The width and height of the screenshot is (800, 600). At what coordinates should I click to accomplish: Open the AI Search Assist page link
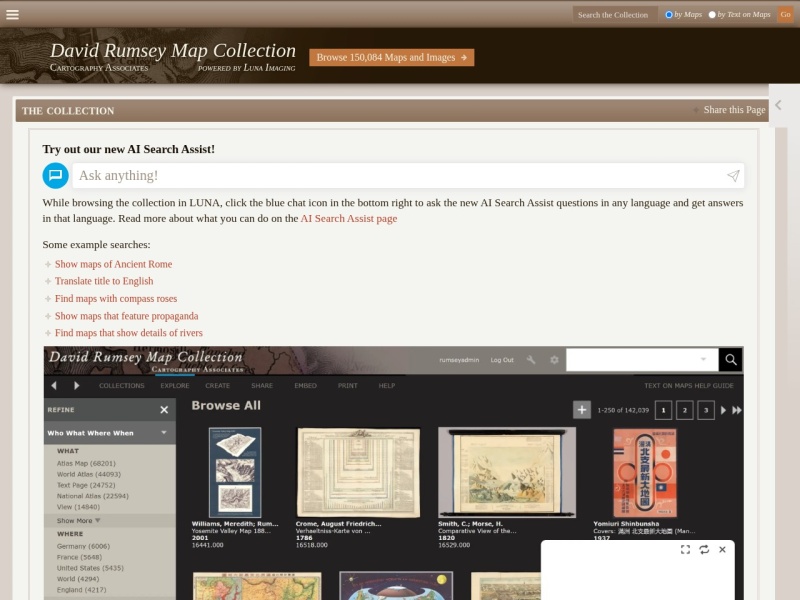pyautogui.click(x=348, y=218)
